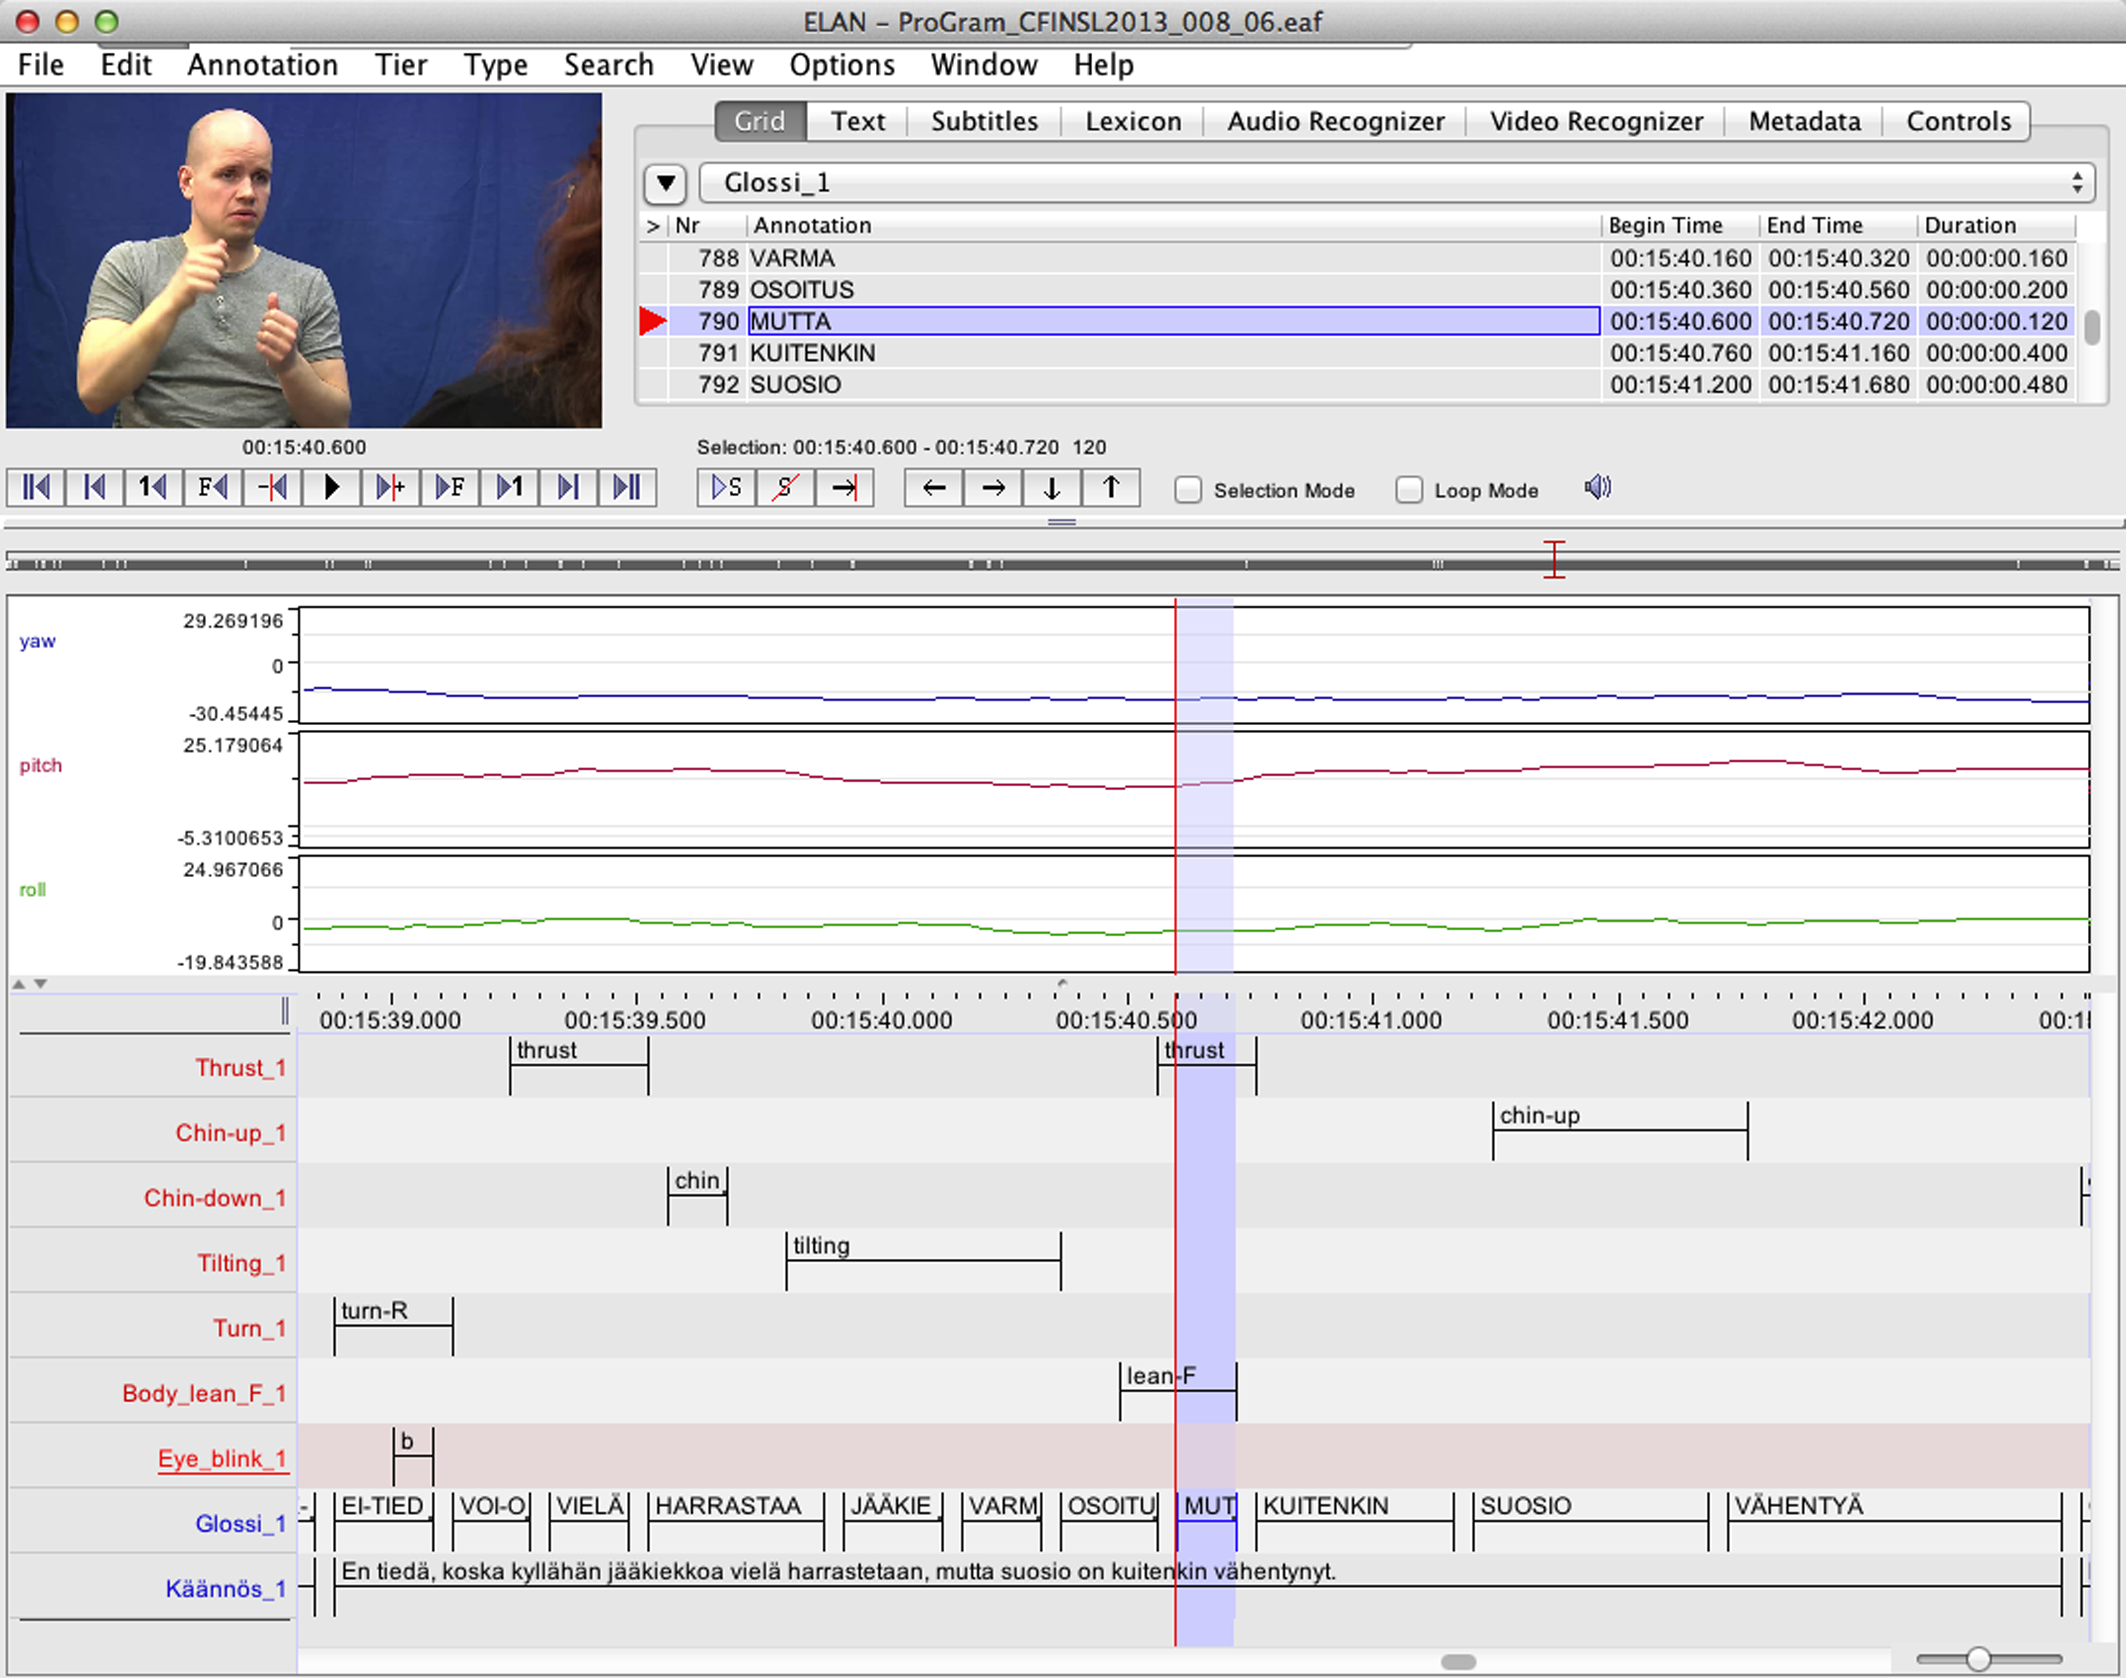Click the horizontal timeline scrollbar thumb
2126x1678 pixels.
(x=1459, y=1661)
